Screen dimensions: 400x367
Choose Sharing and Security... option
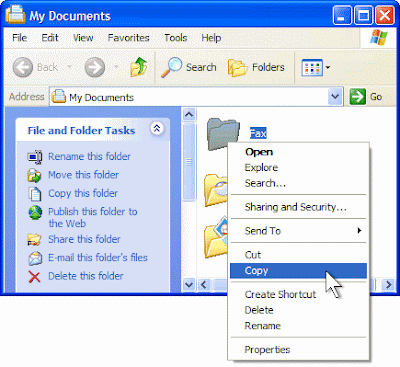[x=299, y=207]
